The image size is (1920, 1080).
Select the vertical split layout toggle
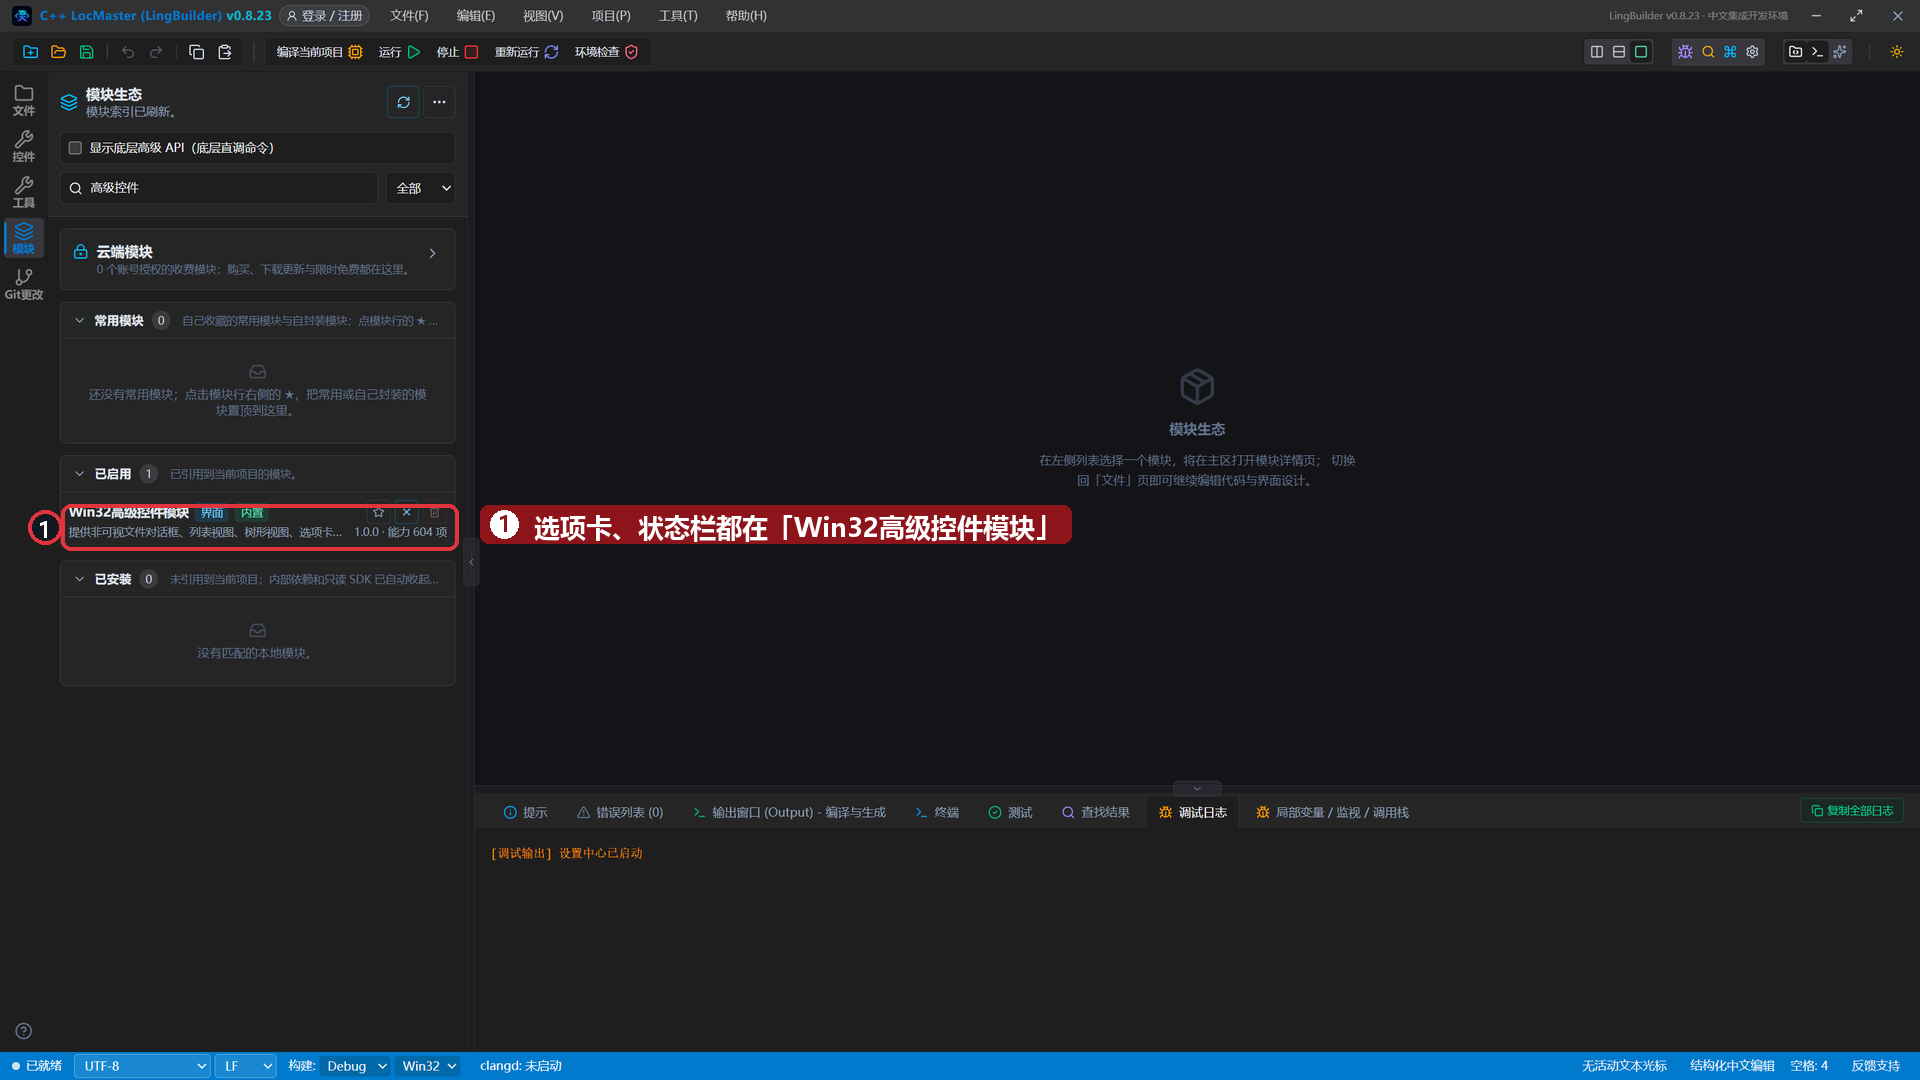pos(1597,52)
